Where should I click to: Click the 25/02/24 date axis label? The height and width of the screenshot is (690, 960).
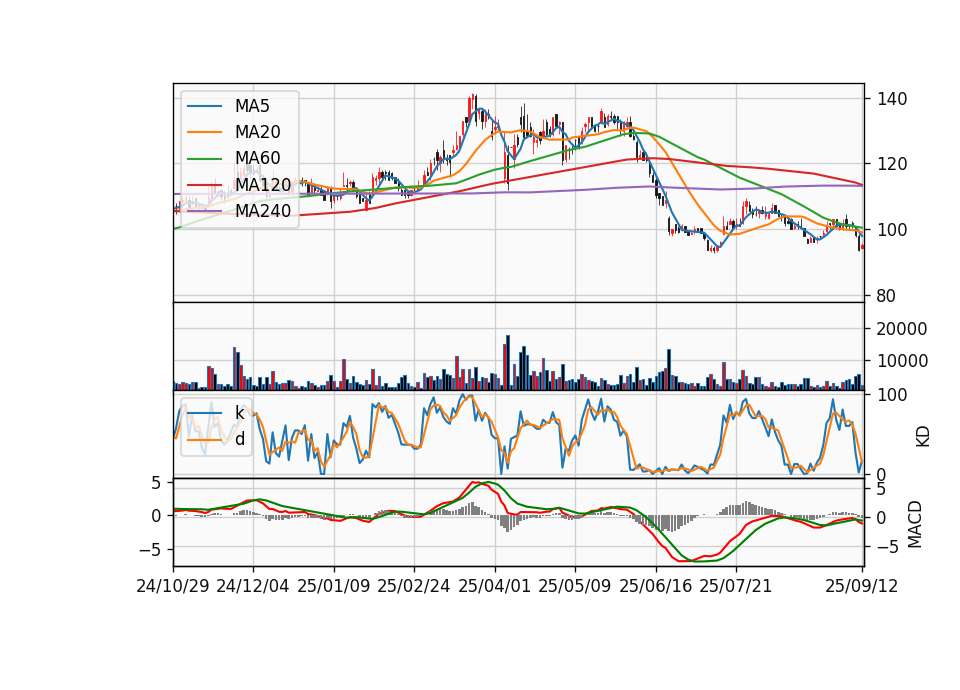point(414,586)
